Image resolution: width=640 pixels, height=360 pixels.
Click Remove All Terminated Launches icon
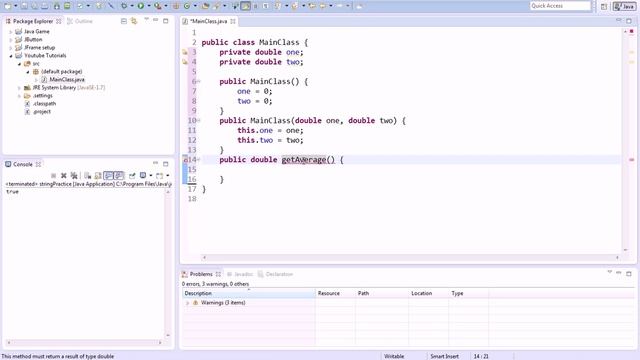74,176
